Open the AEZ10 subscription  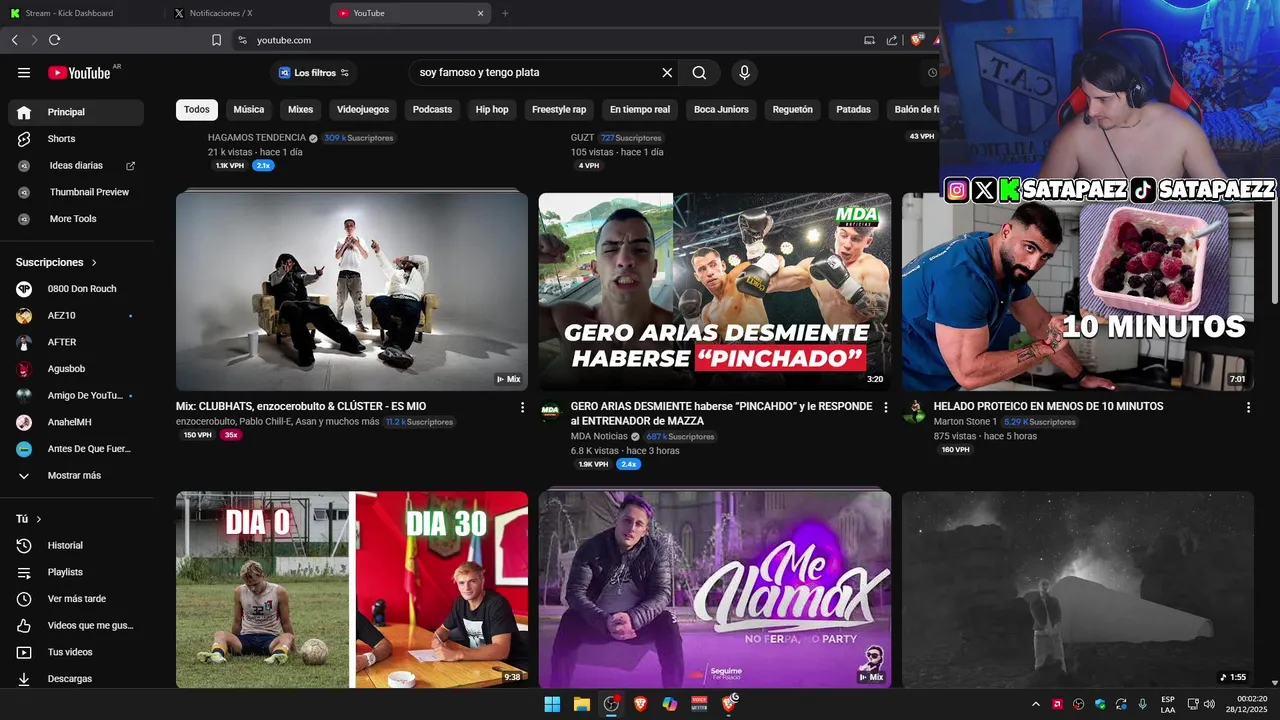click(76, 316)
